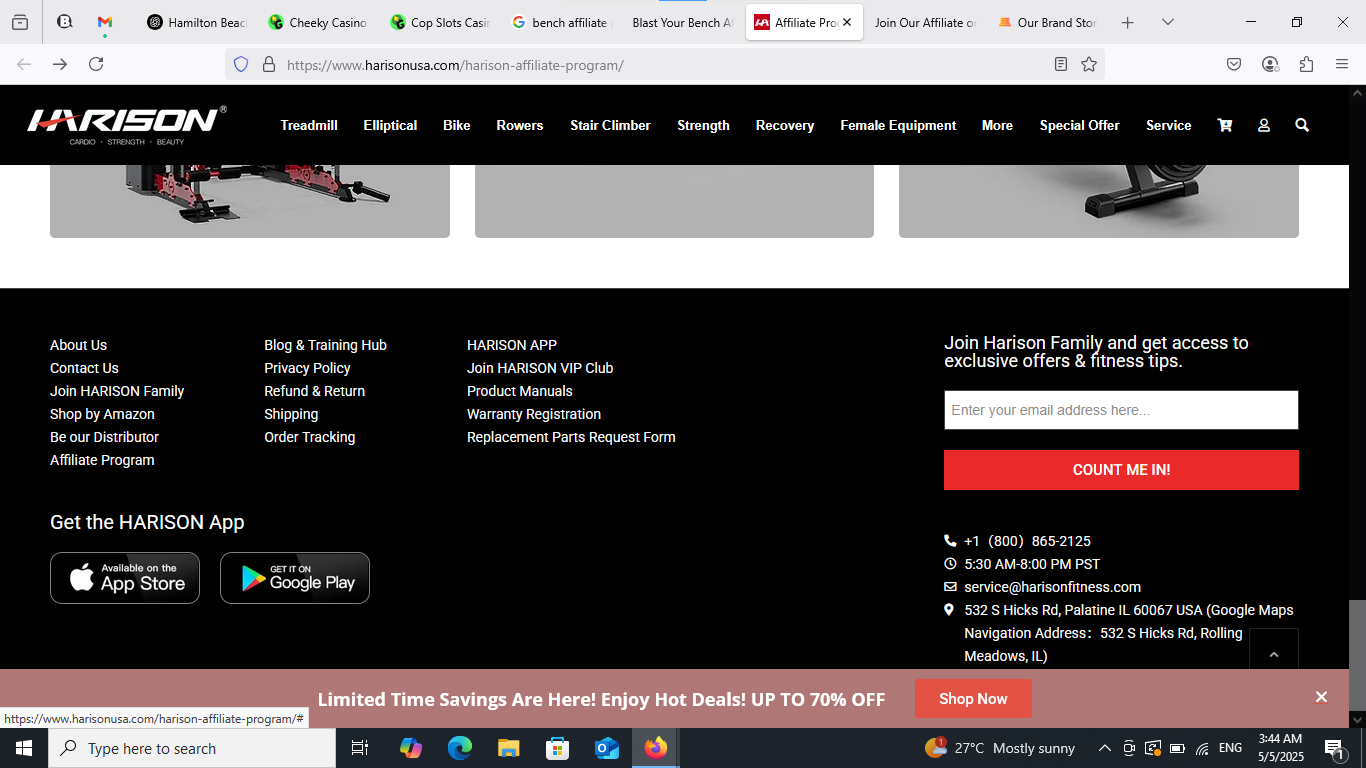Open the Contact Us footer link
The width and height of the screenshot is (1366, 768).
coord(84,368)
